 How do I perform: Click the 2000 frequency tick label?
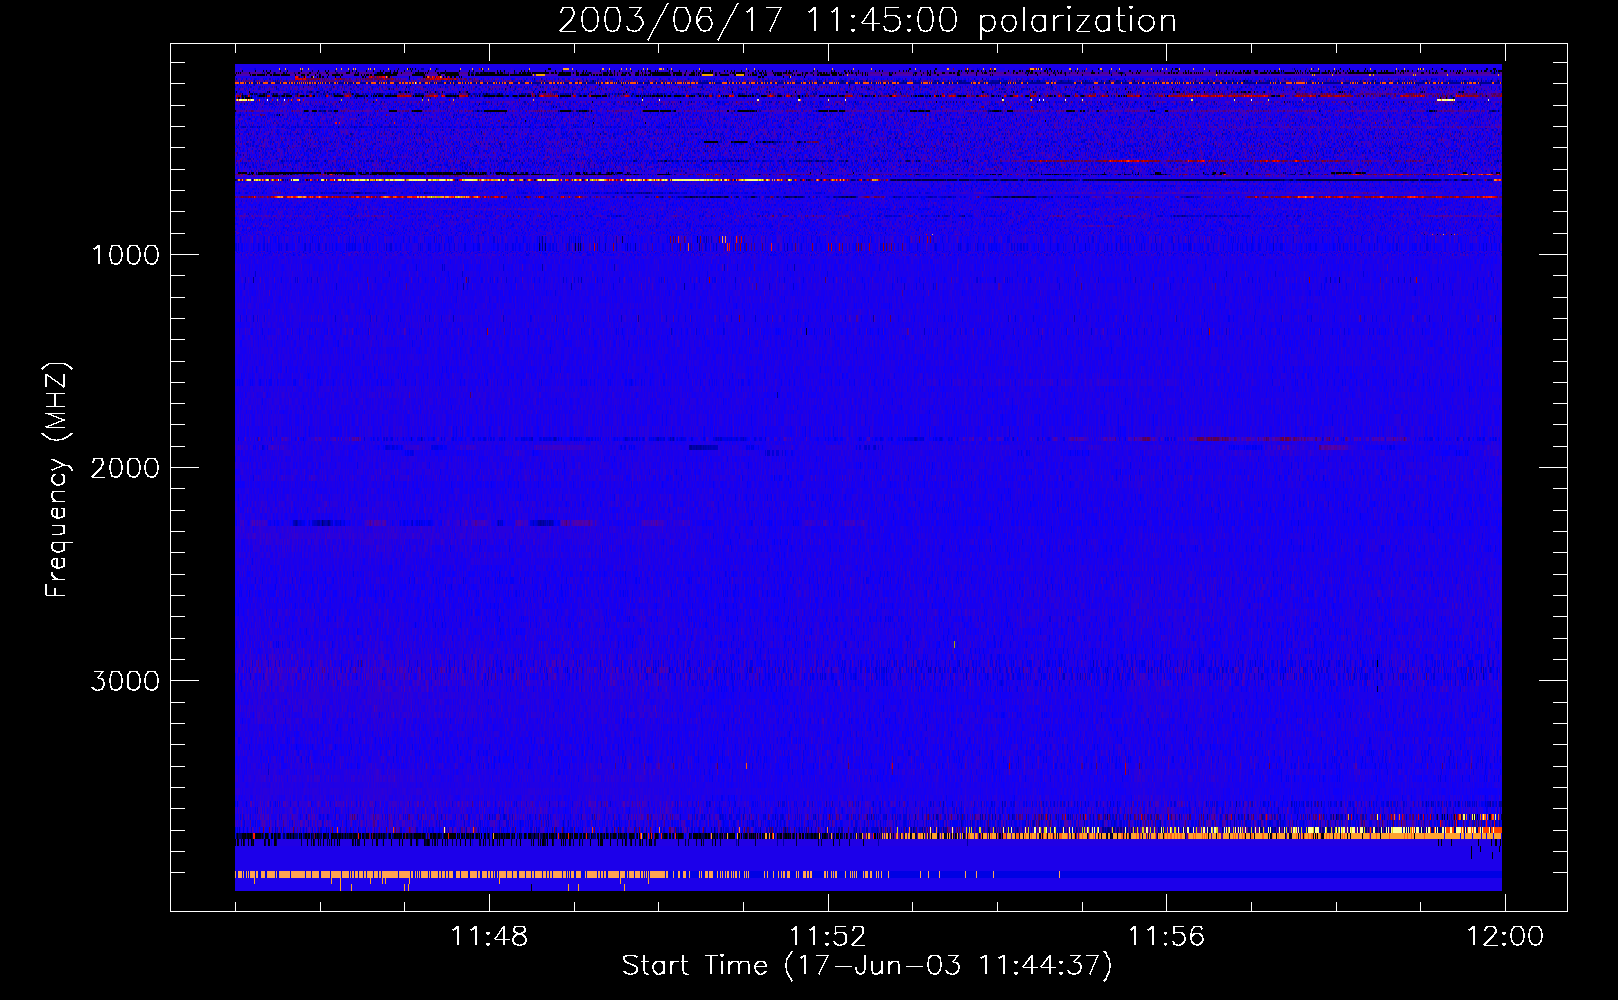pos(125,468)
